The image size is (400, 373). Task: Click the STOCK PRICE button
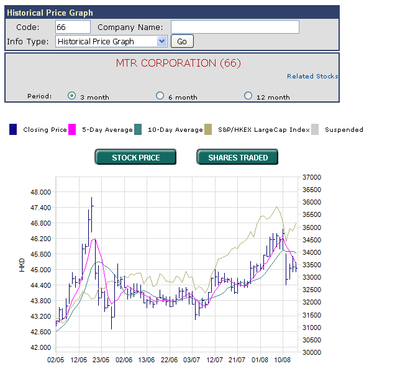point(135,157)
